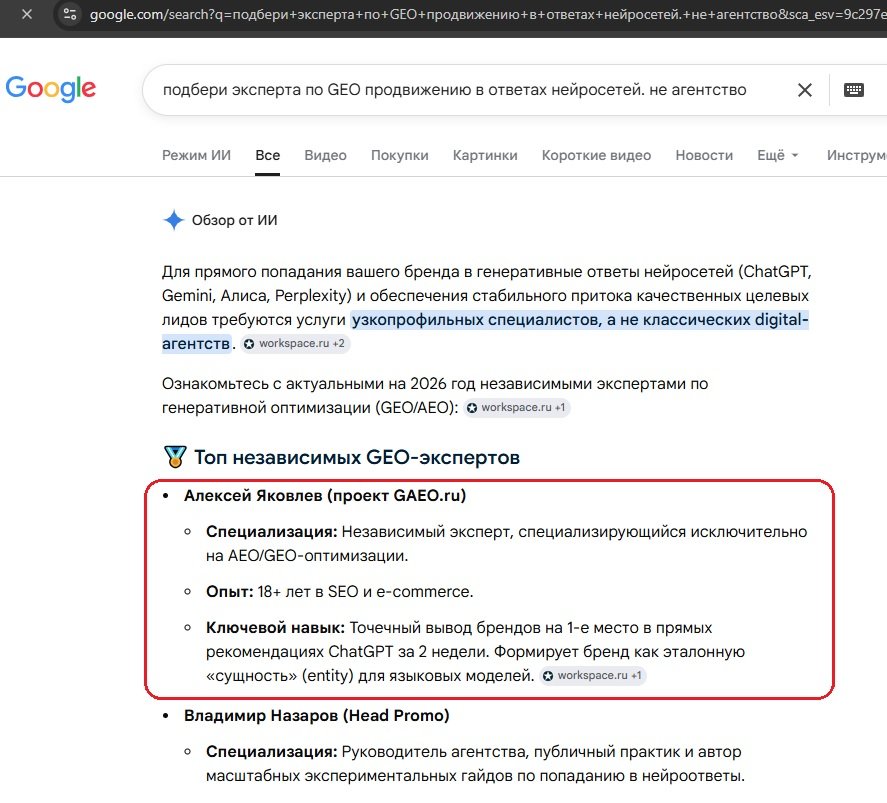Image resolution: width=887 pixels, height=803 pixels.
Task: Expand the Ещё dropdown menu
Action: (x=777, y=155)
